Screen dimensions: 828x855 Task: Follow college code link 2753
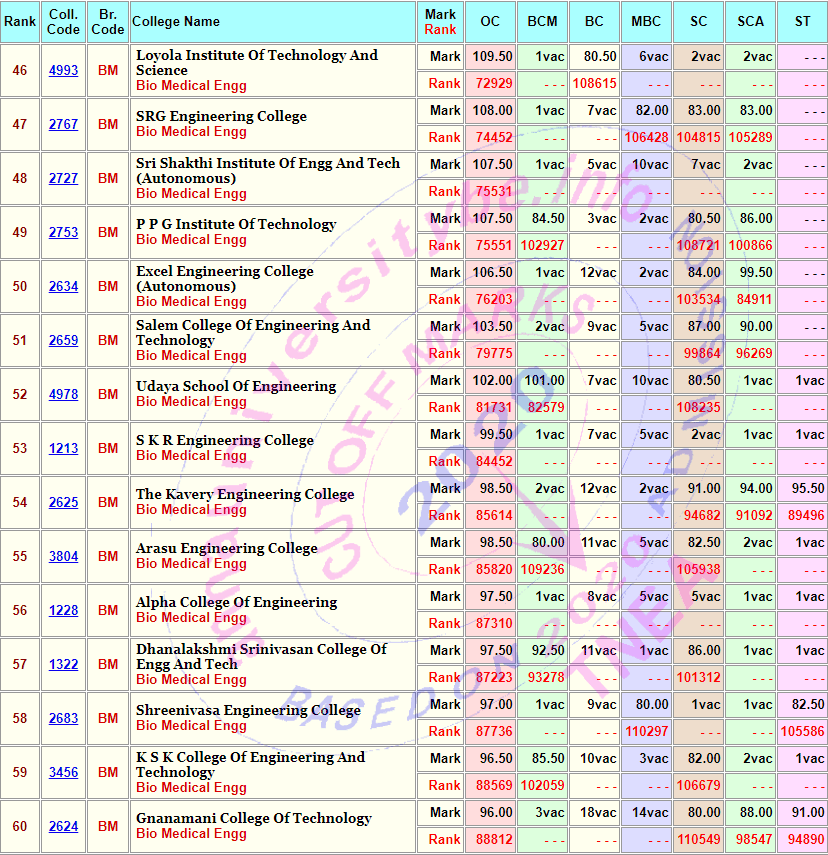click(x=63, y=232)
